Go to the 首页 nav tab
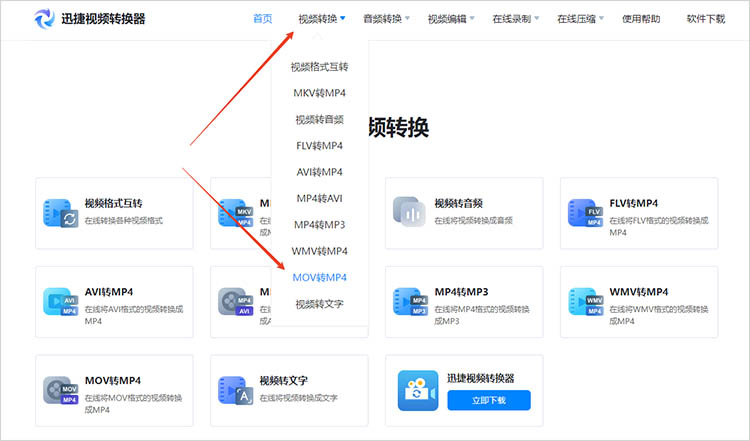Viewport: 750px width, 441px height. pos(263,19)
